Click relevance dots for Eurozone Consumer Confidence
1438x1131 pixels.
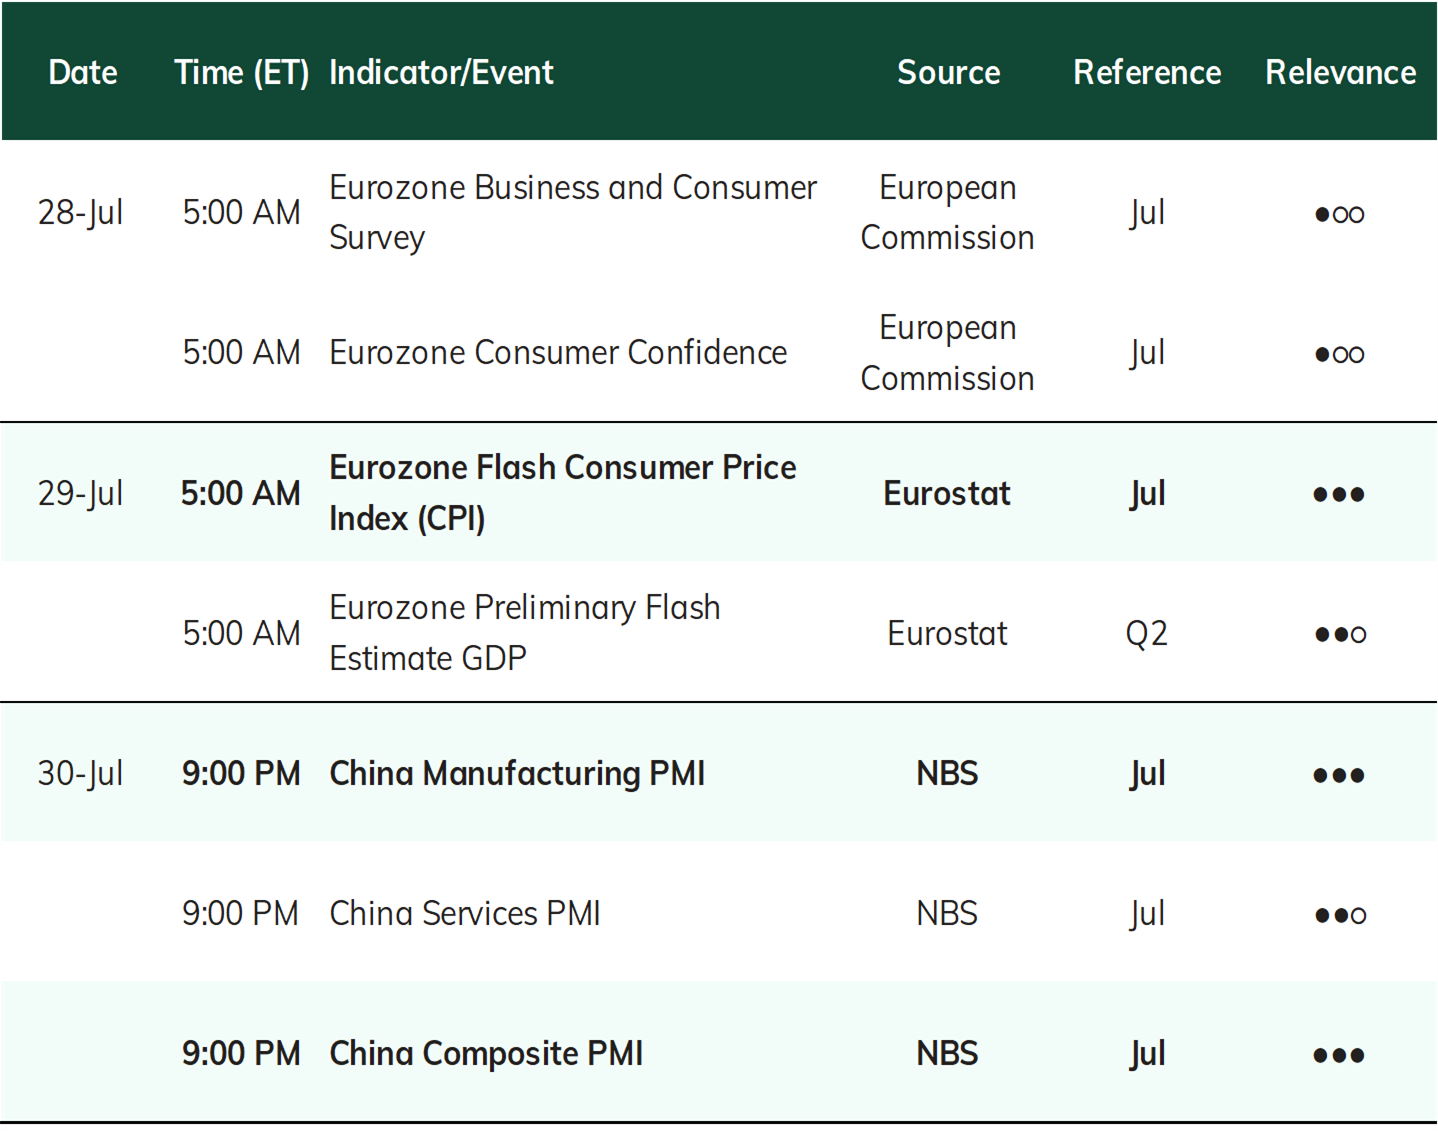(x=1339, y=354)
